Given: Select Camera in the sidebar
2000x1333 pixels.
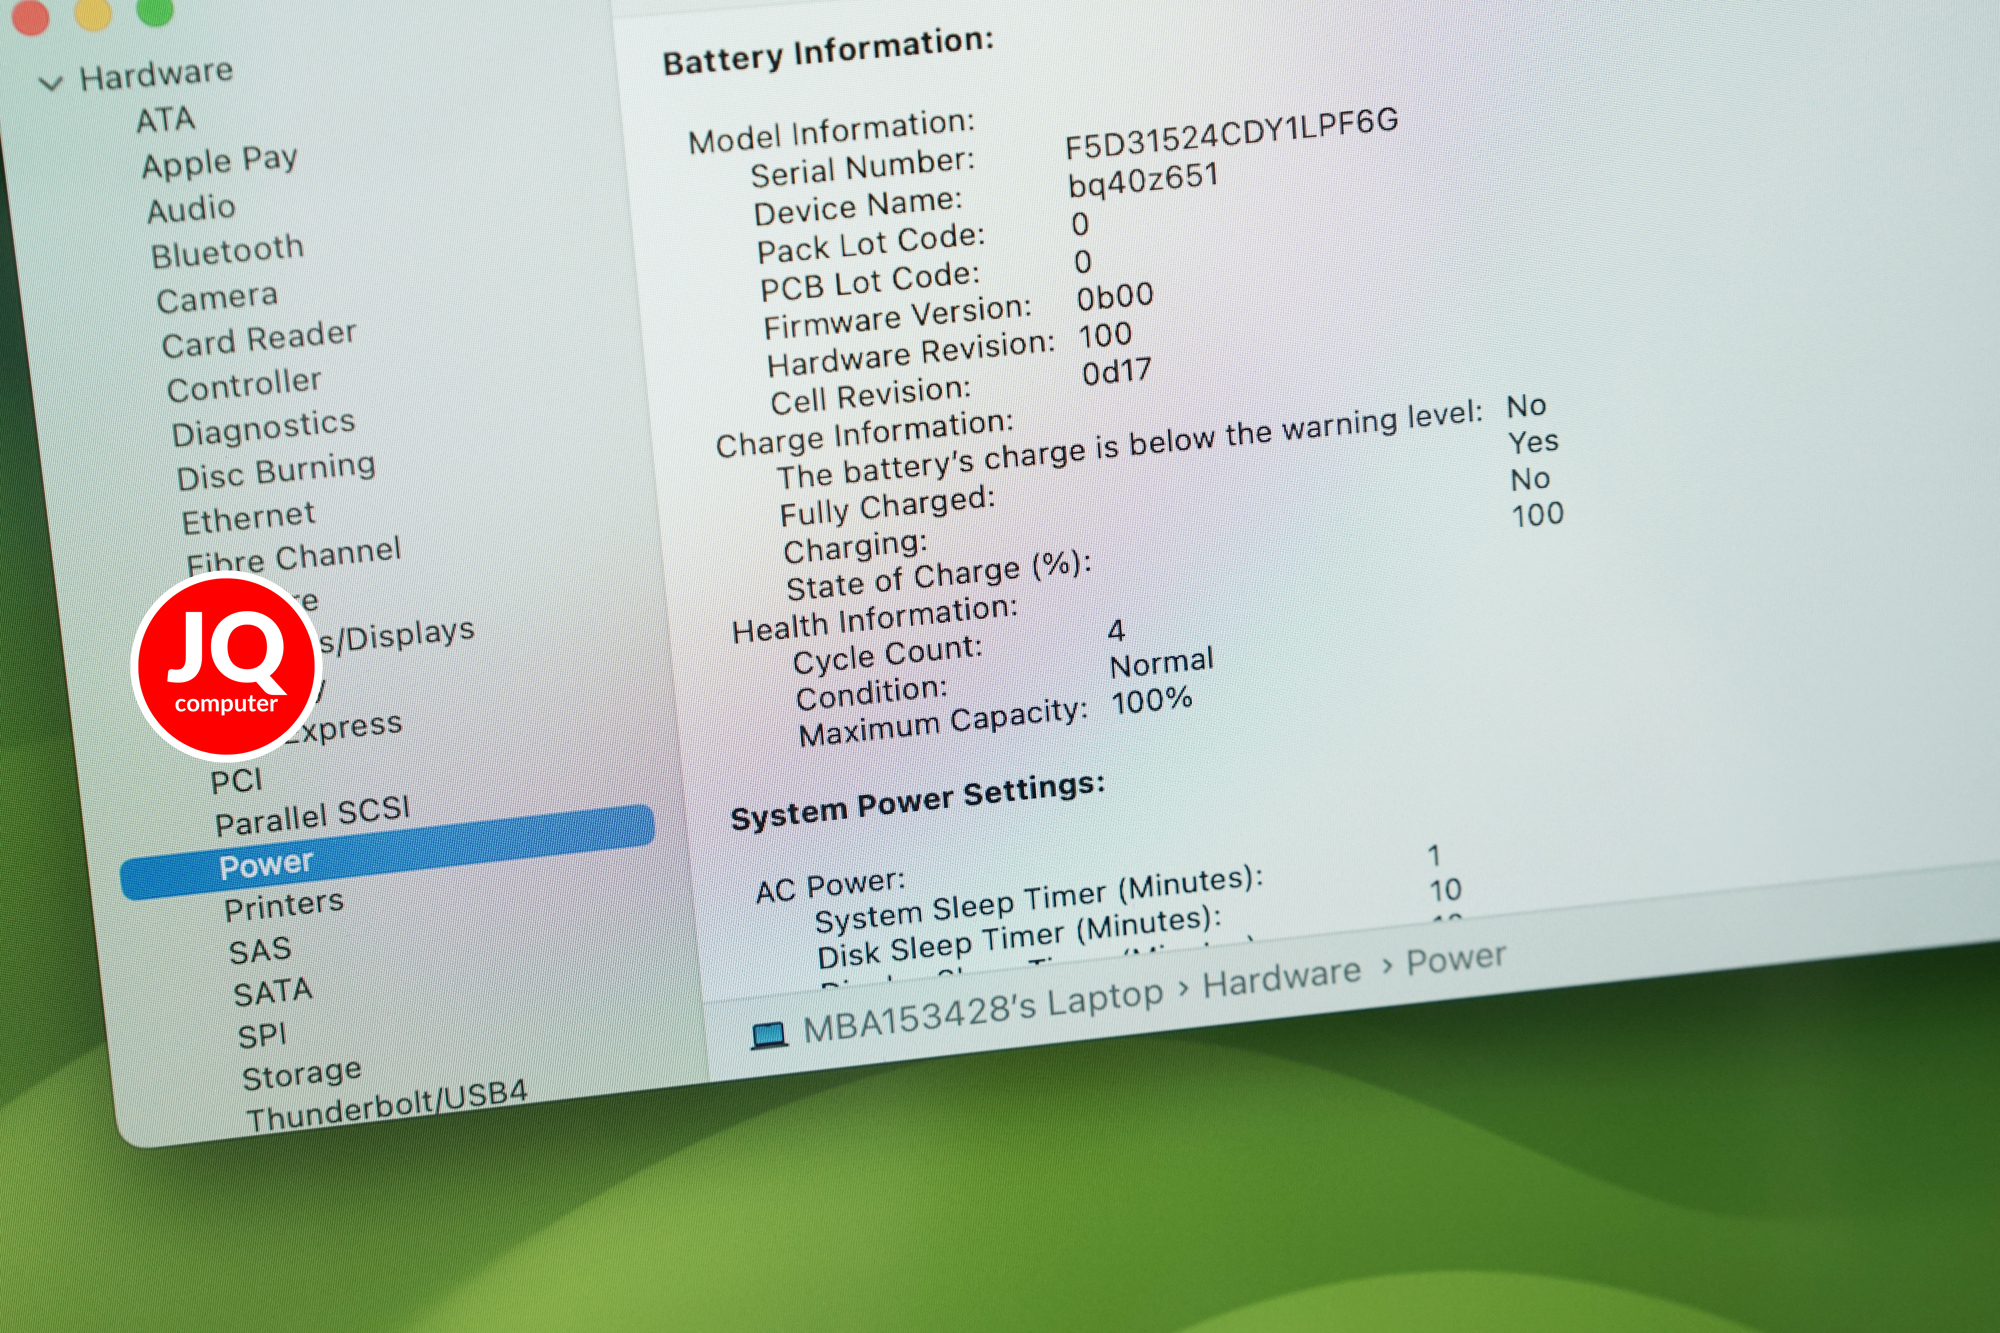Looking at the screenshot, I should 217,298.
